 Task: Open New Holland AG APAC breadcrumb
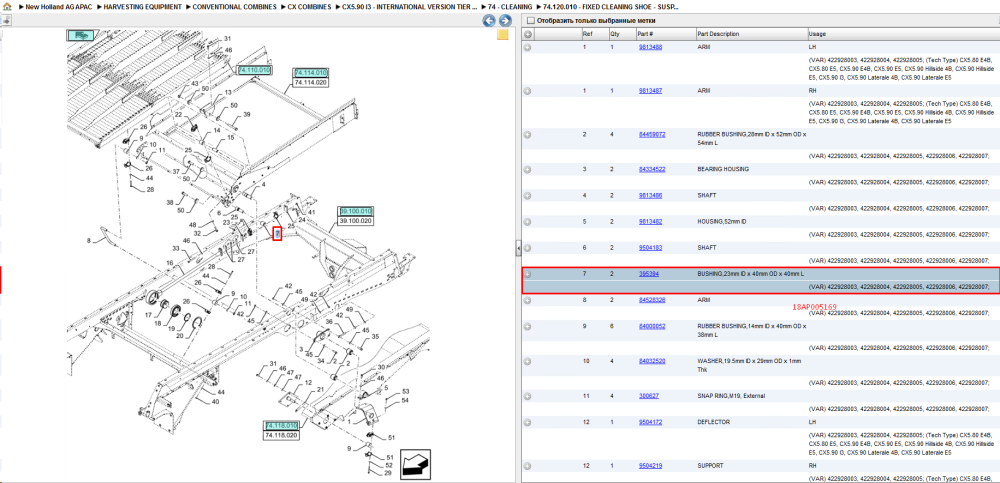[57, 6]
